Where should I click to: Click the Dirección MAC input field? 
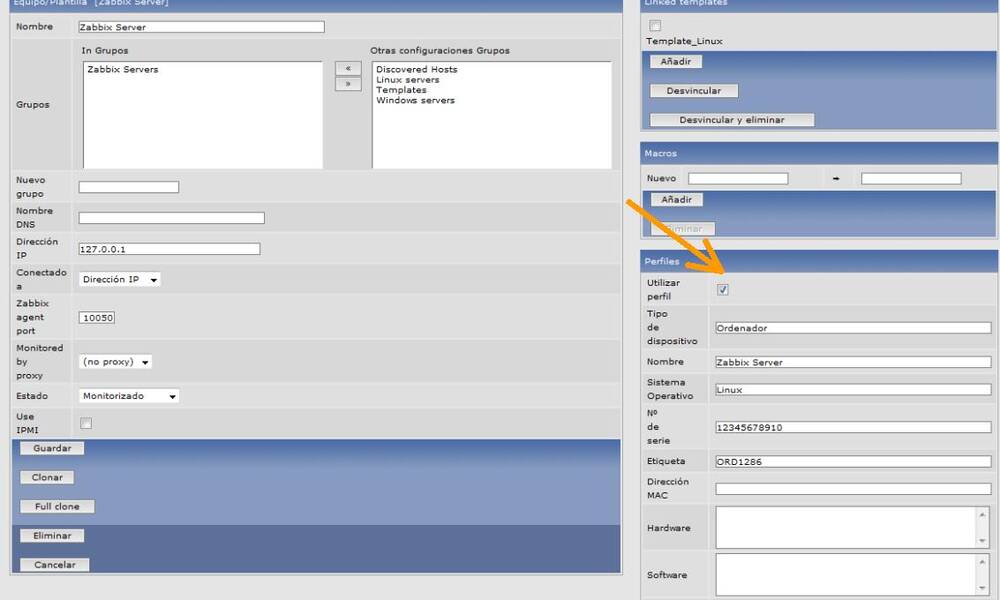pyautogui.click(x=852, y=489)
